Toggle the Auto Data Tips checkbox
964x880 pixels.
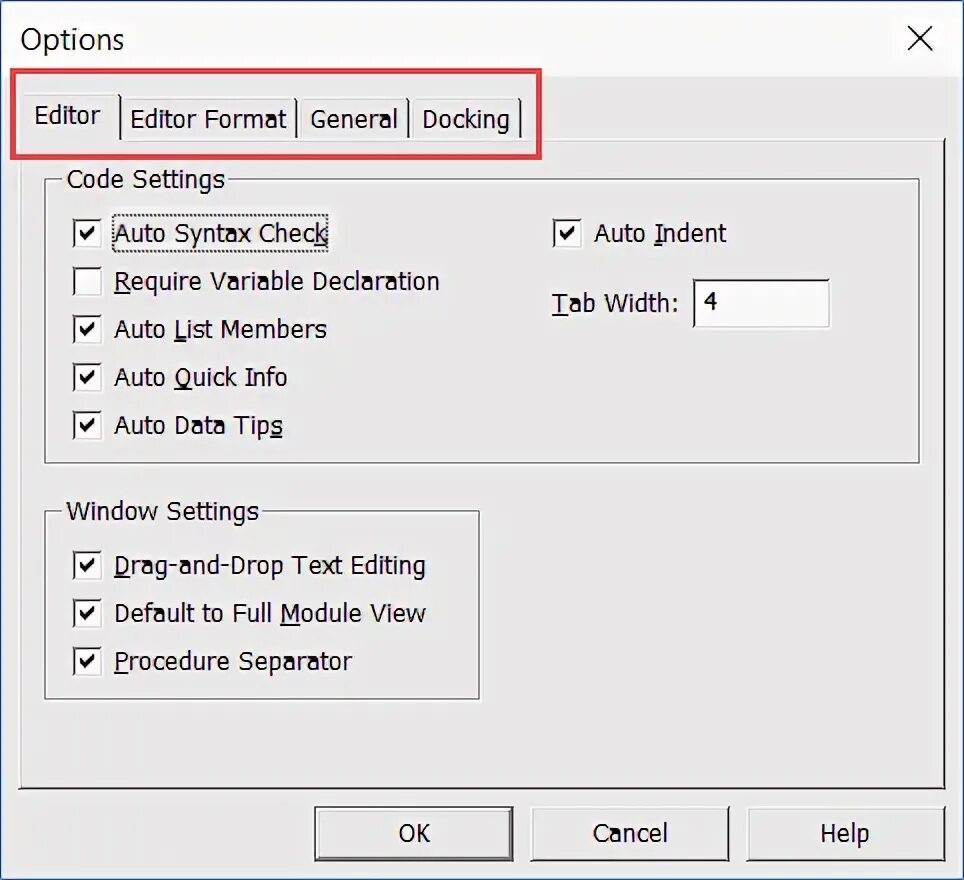coord(88,426)
